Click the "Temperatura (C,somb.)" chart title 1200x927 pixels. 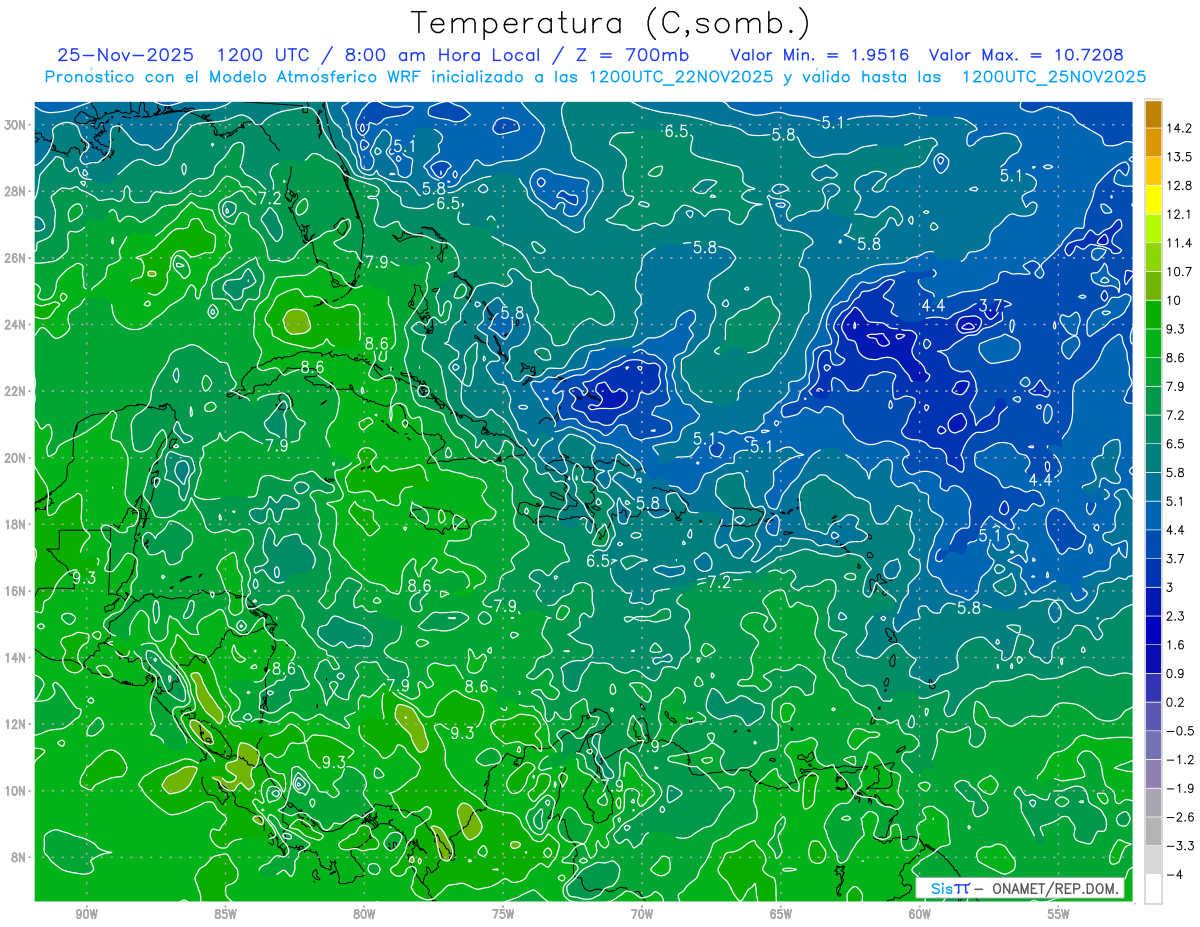[x=610, y=23]
